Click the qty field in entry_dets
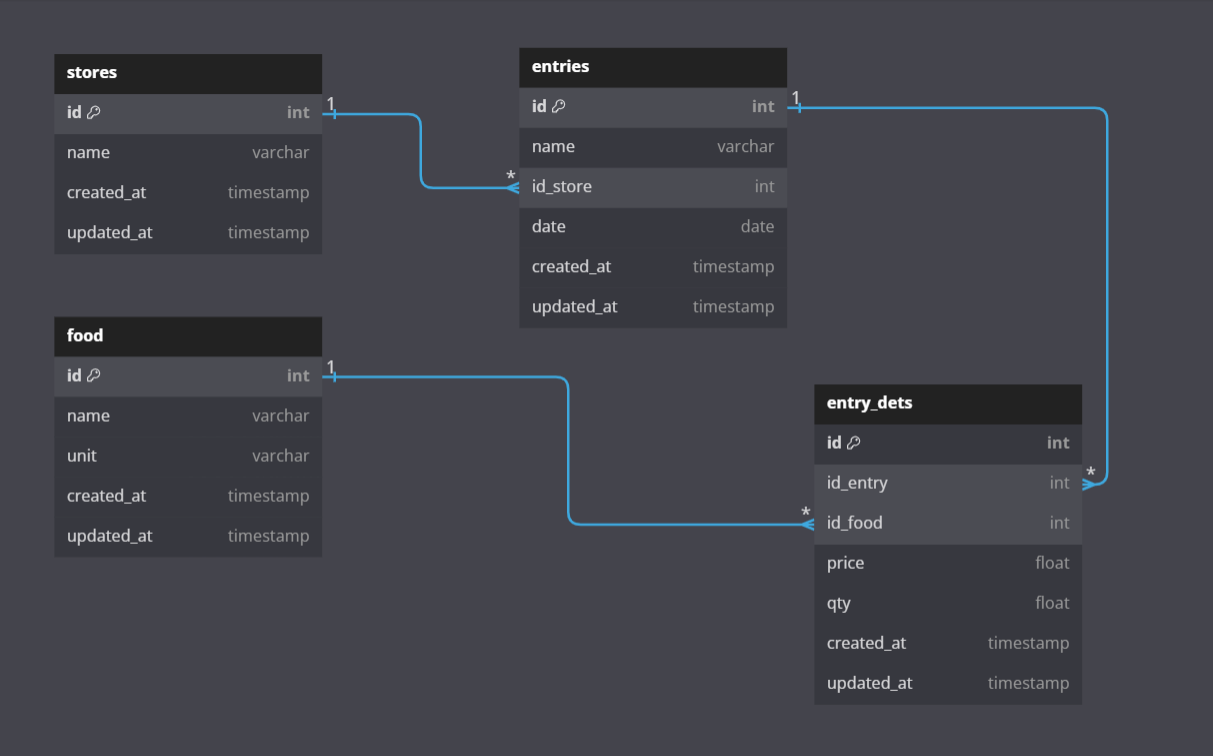The image size is (1213, 756). click(947, 602)
